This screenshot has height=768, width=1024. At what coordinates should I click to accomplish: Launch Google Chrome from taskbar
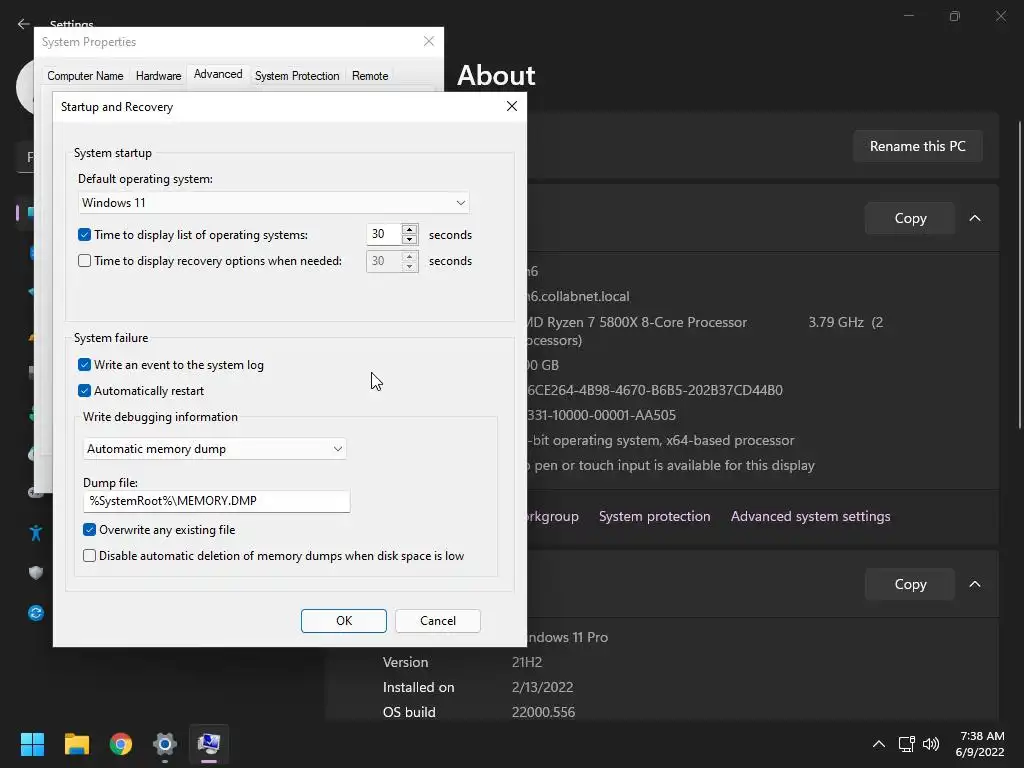point(121,744)
